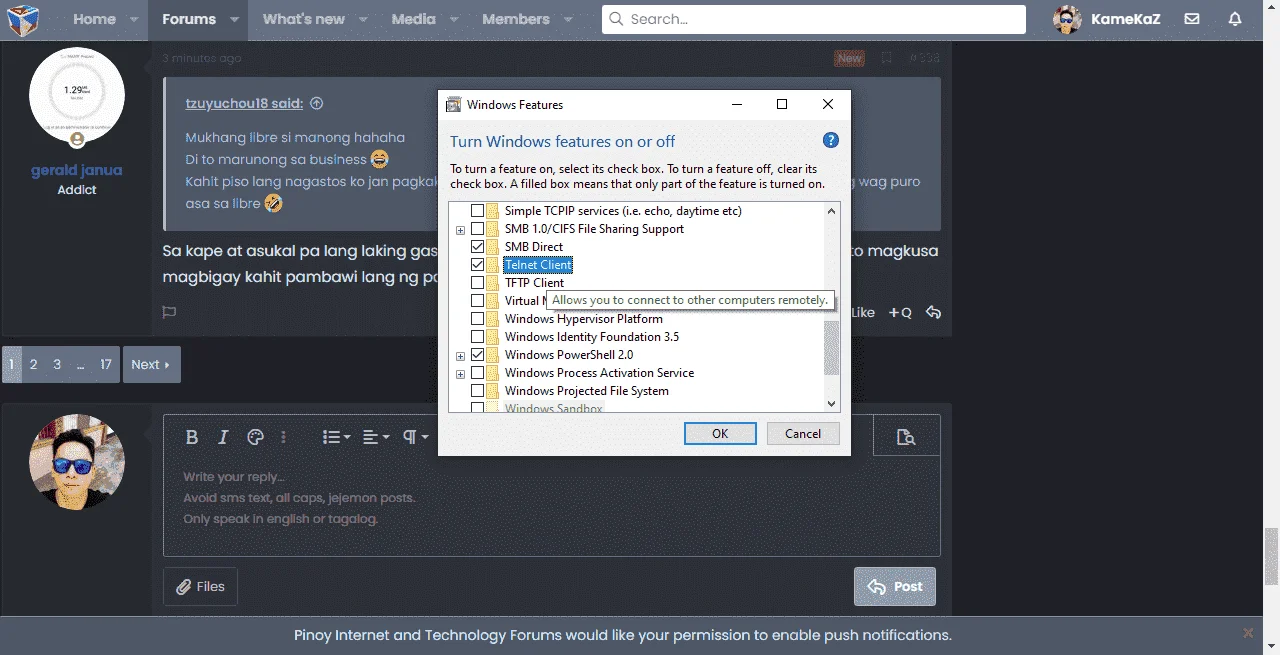Open gerald janua username link
Viewport: 1280px width, 655px height.
[x=77, y=171]
